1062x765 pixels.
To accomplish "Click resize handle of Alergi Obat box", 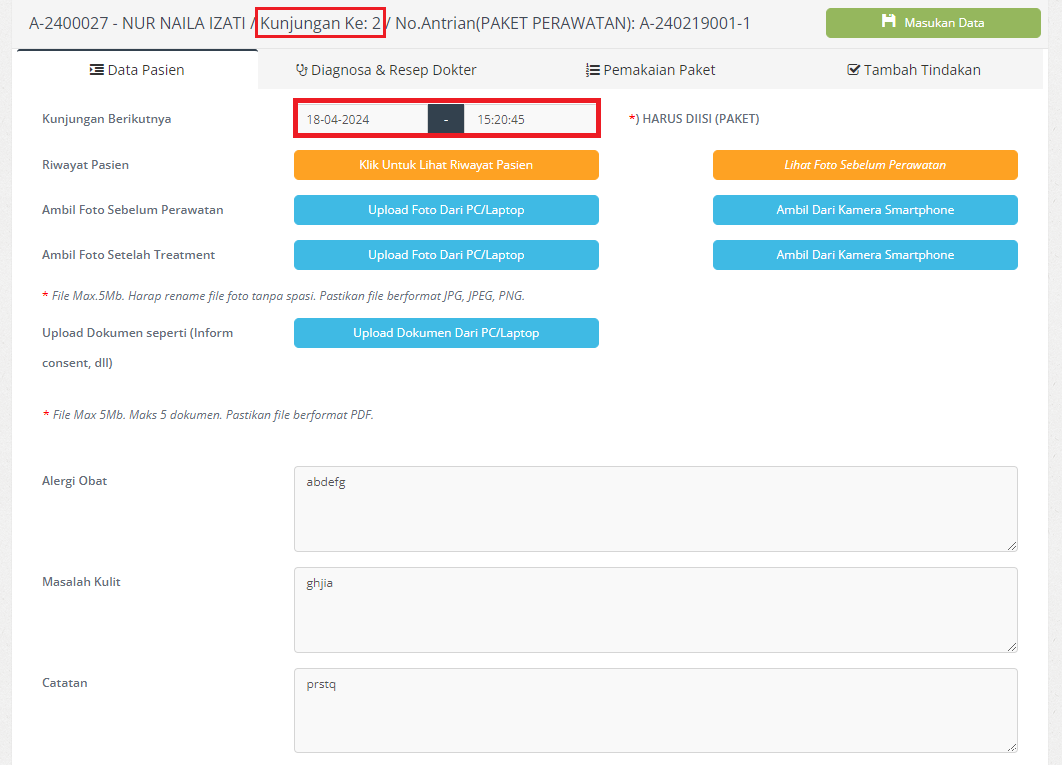I will tap(1012, 546).
